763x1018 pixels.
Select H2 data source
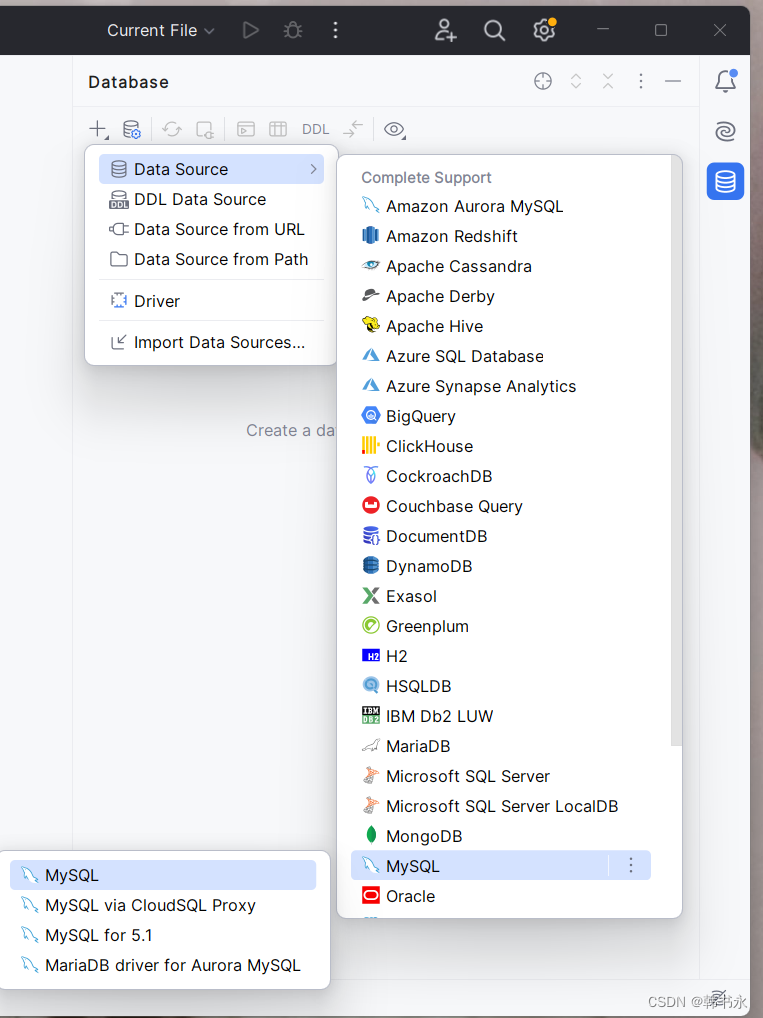[501, 656]
